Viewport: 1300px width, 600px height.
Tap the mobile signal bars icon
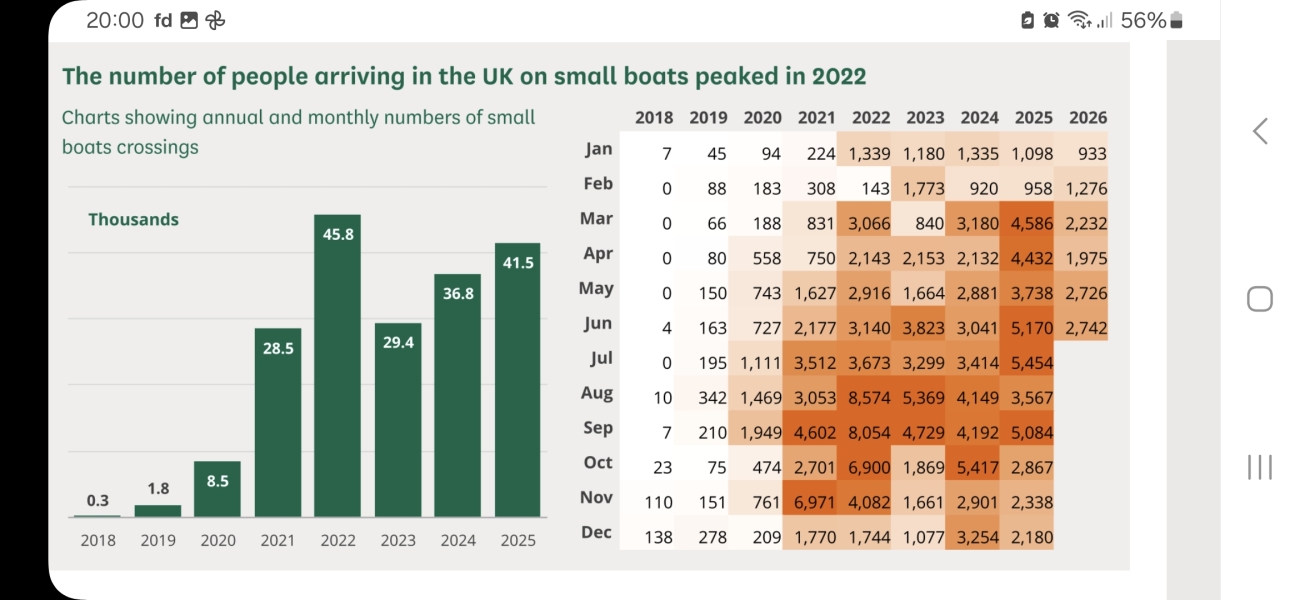pos(1105,20)
